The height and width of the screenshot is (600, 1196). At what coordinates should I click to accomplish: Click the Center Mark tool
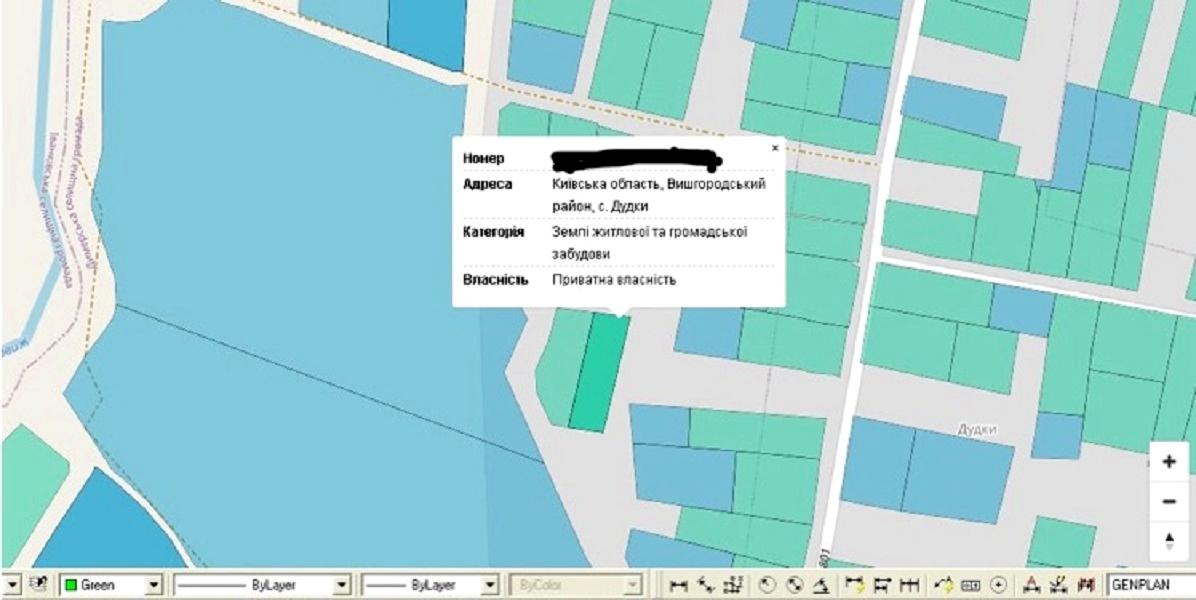coord(997,585)
